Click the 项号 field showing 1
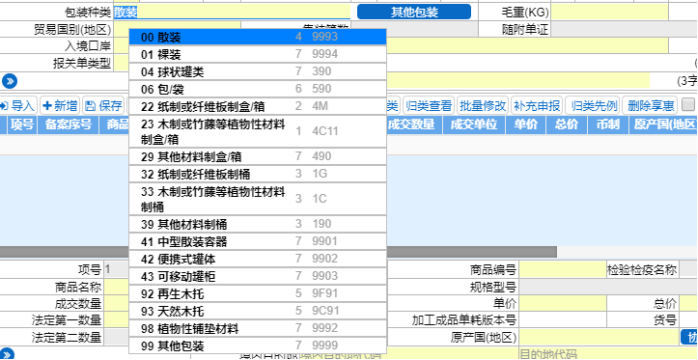This screenshot has height=360, width=698. click(117, 270)
